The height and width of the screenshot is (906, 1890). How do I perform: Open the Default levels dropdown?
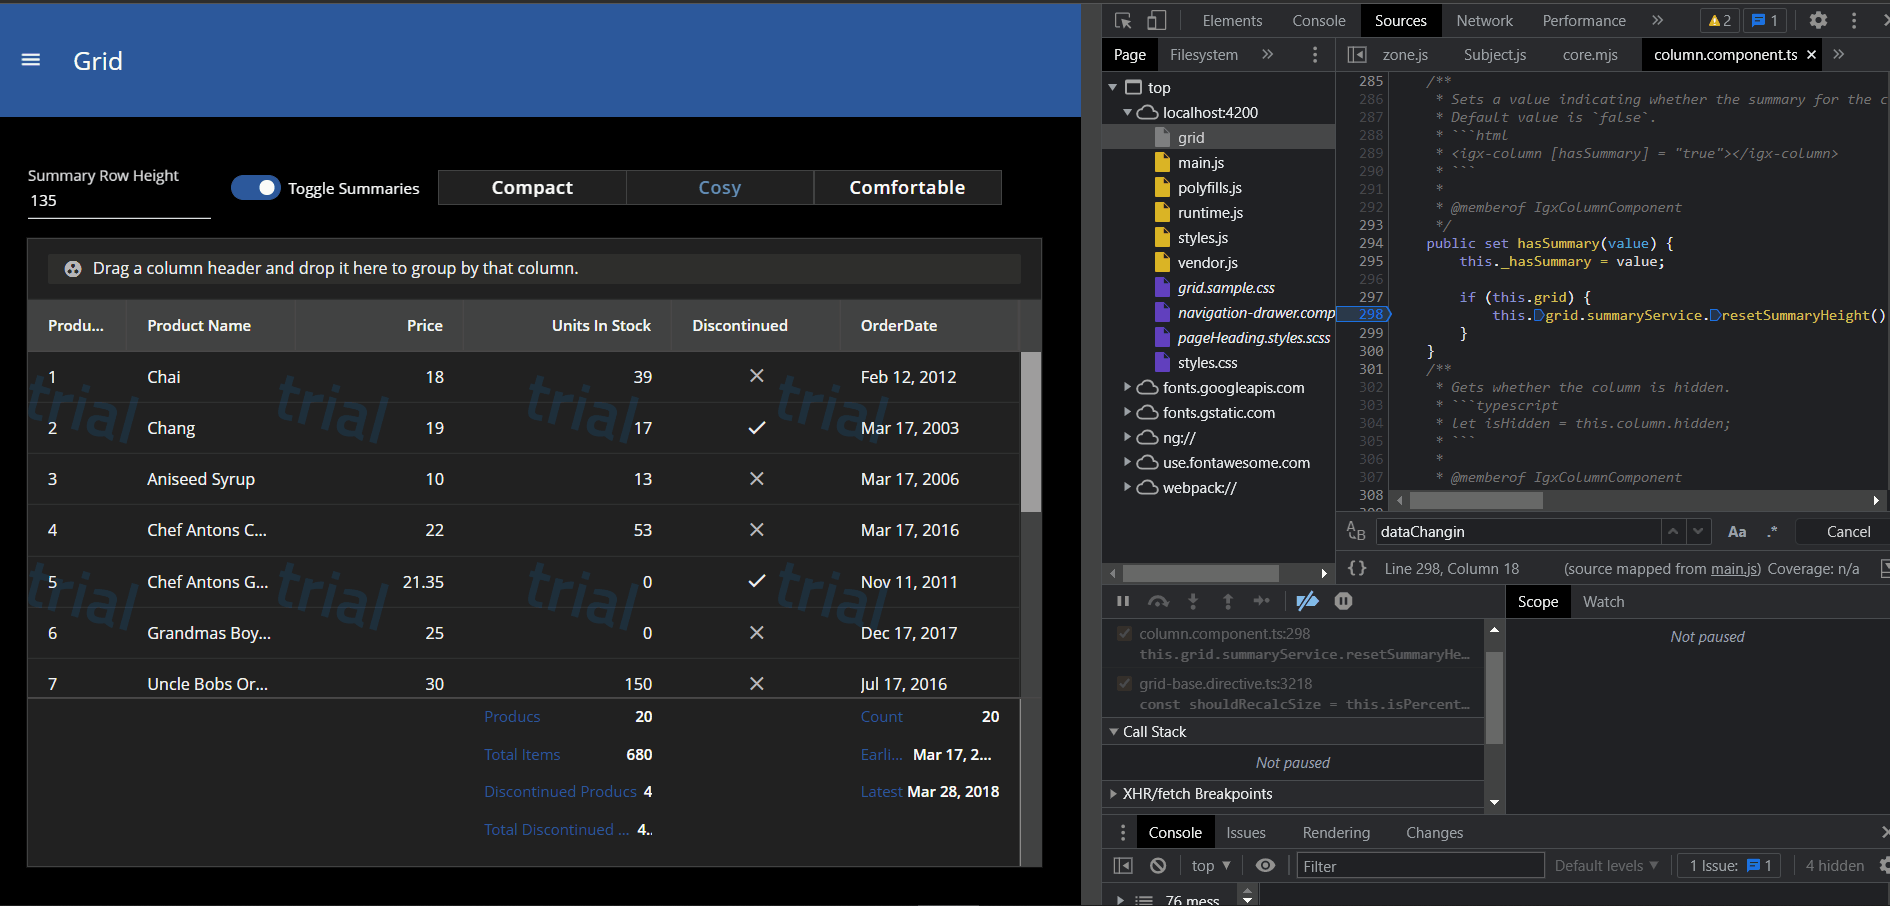tap(1605, 865)
